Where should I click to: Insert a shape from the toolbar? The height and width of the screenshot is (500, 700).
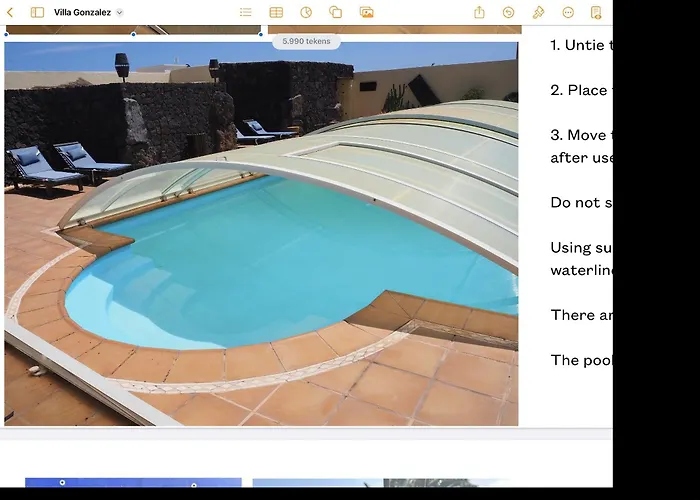336,12
